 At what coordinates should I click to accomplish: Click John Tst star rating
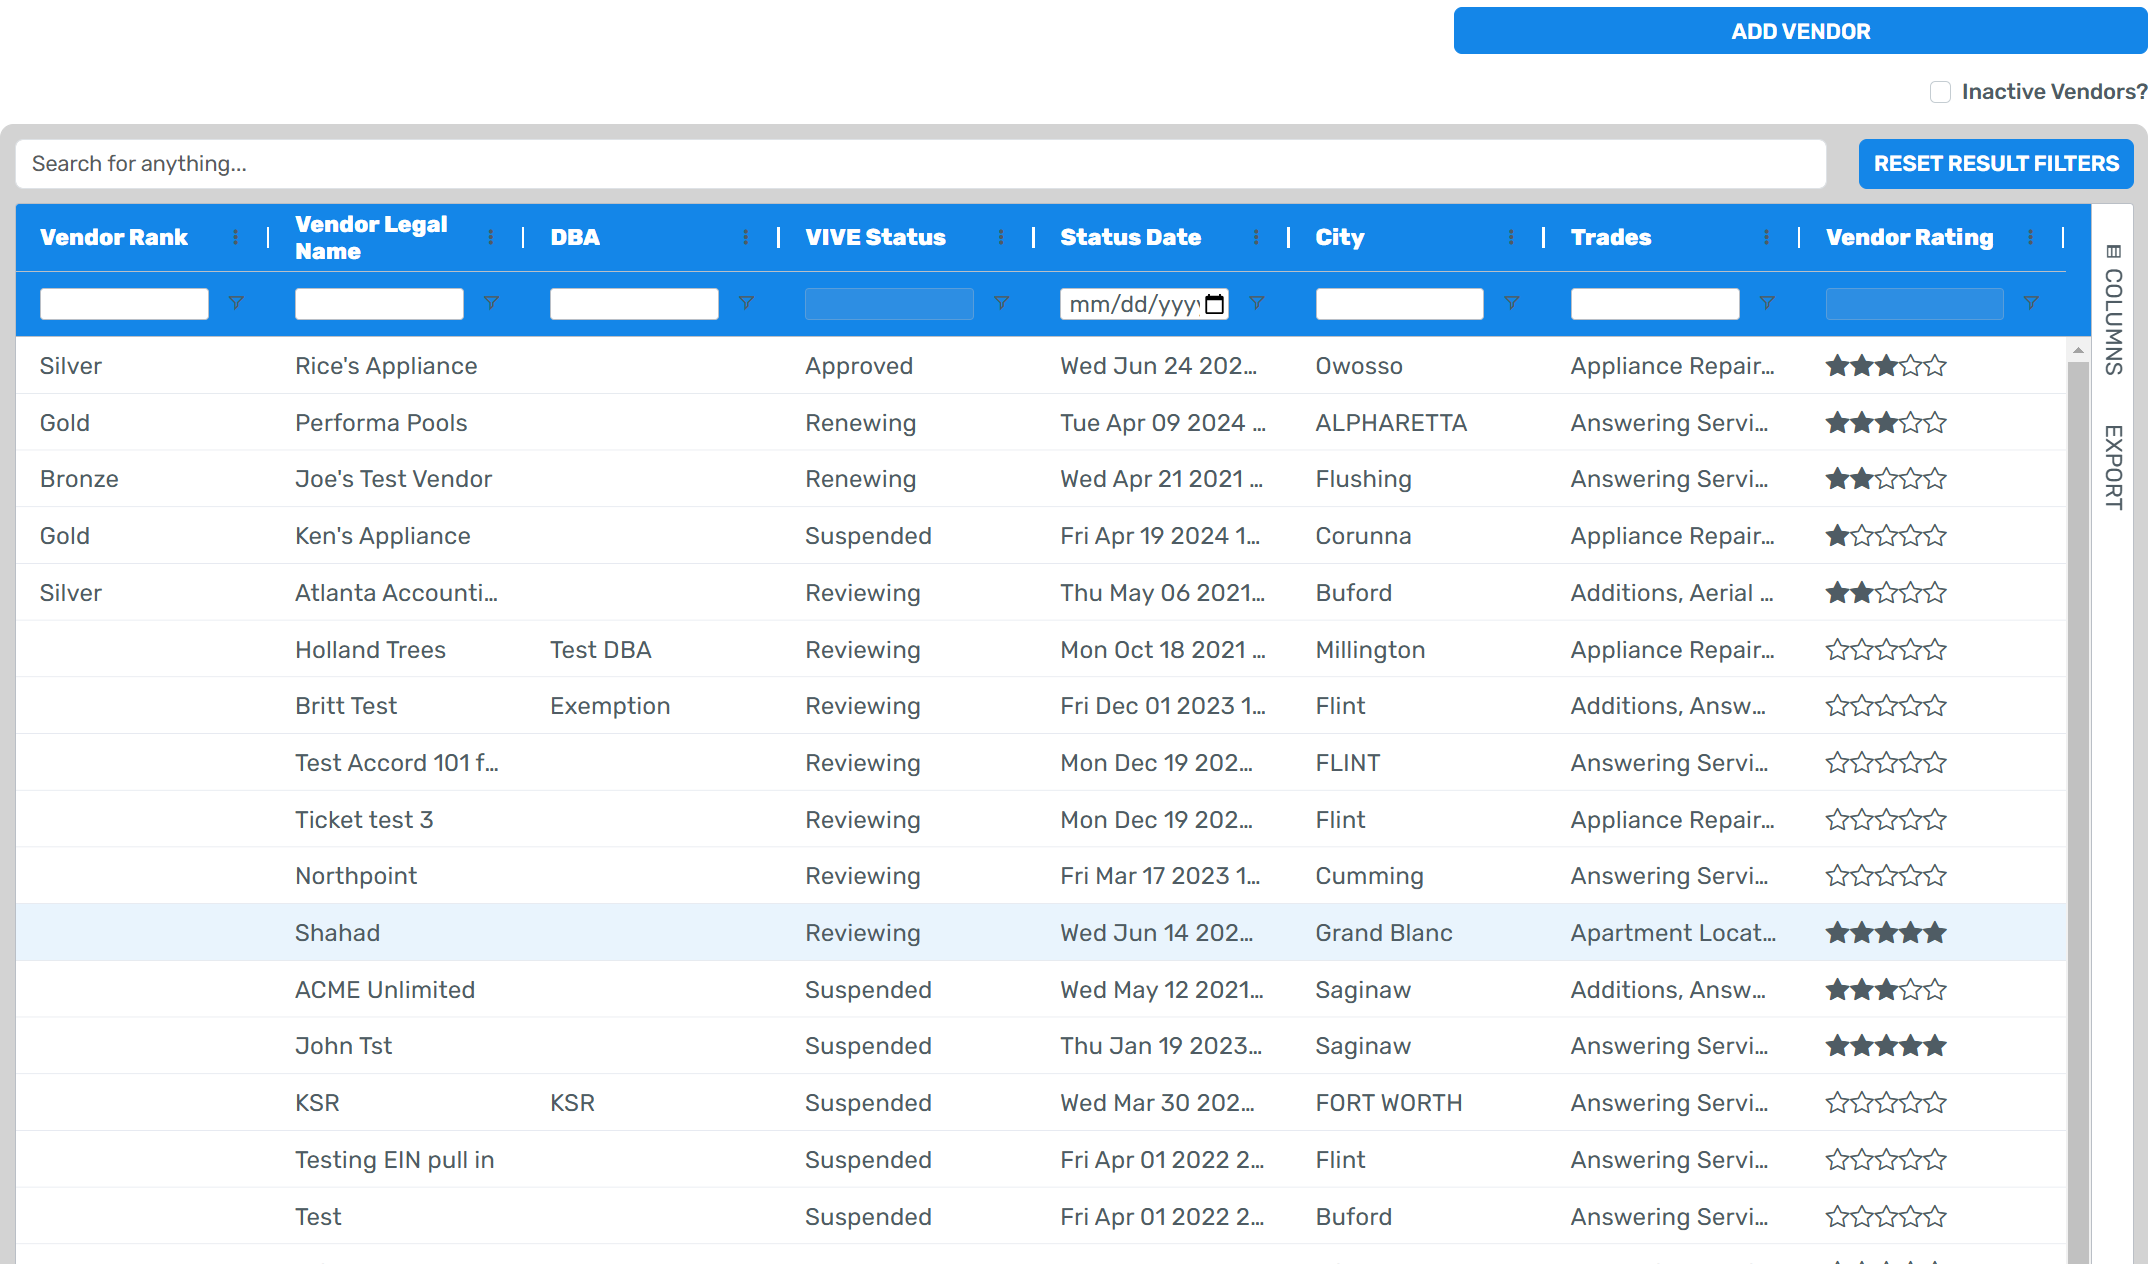(1886, 1046)
